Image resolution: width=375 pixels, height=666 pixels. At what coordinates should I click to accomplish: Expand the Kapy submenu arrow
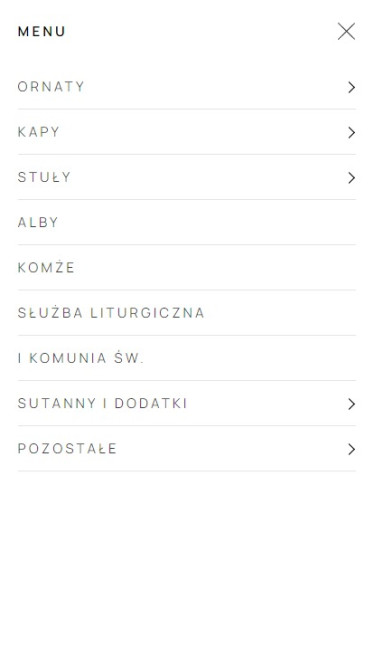(x=351, y=133)
